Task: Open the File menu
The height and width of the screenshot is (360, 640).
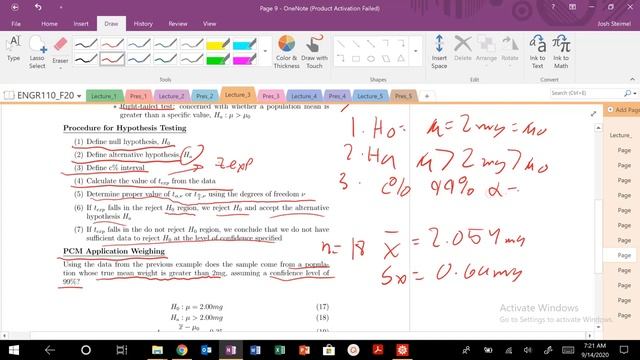Action: tap(16, 24)
